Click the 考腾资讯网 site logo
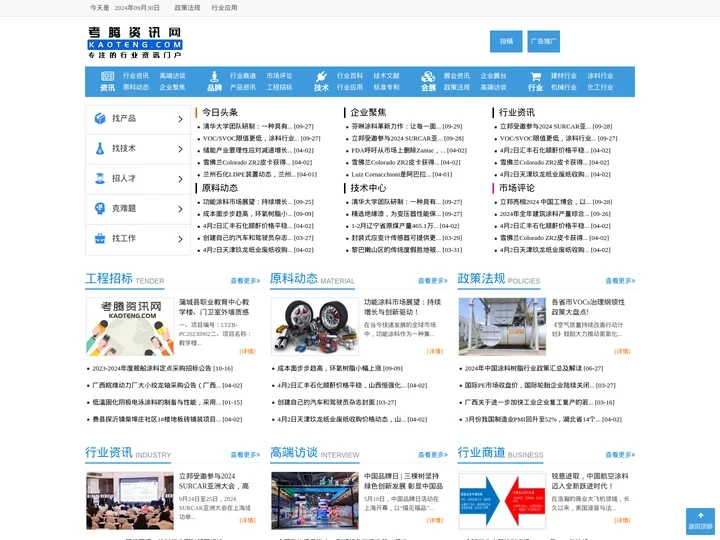The width and height of the screenshot is (720, 540). pyautogui.click(x=135, y=42)
